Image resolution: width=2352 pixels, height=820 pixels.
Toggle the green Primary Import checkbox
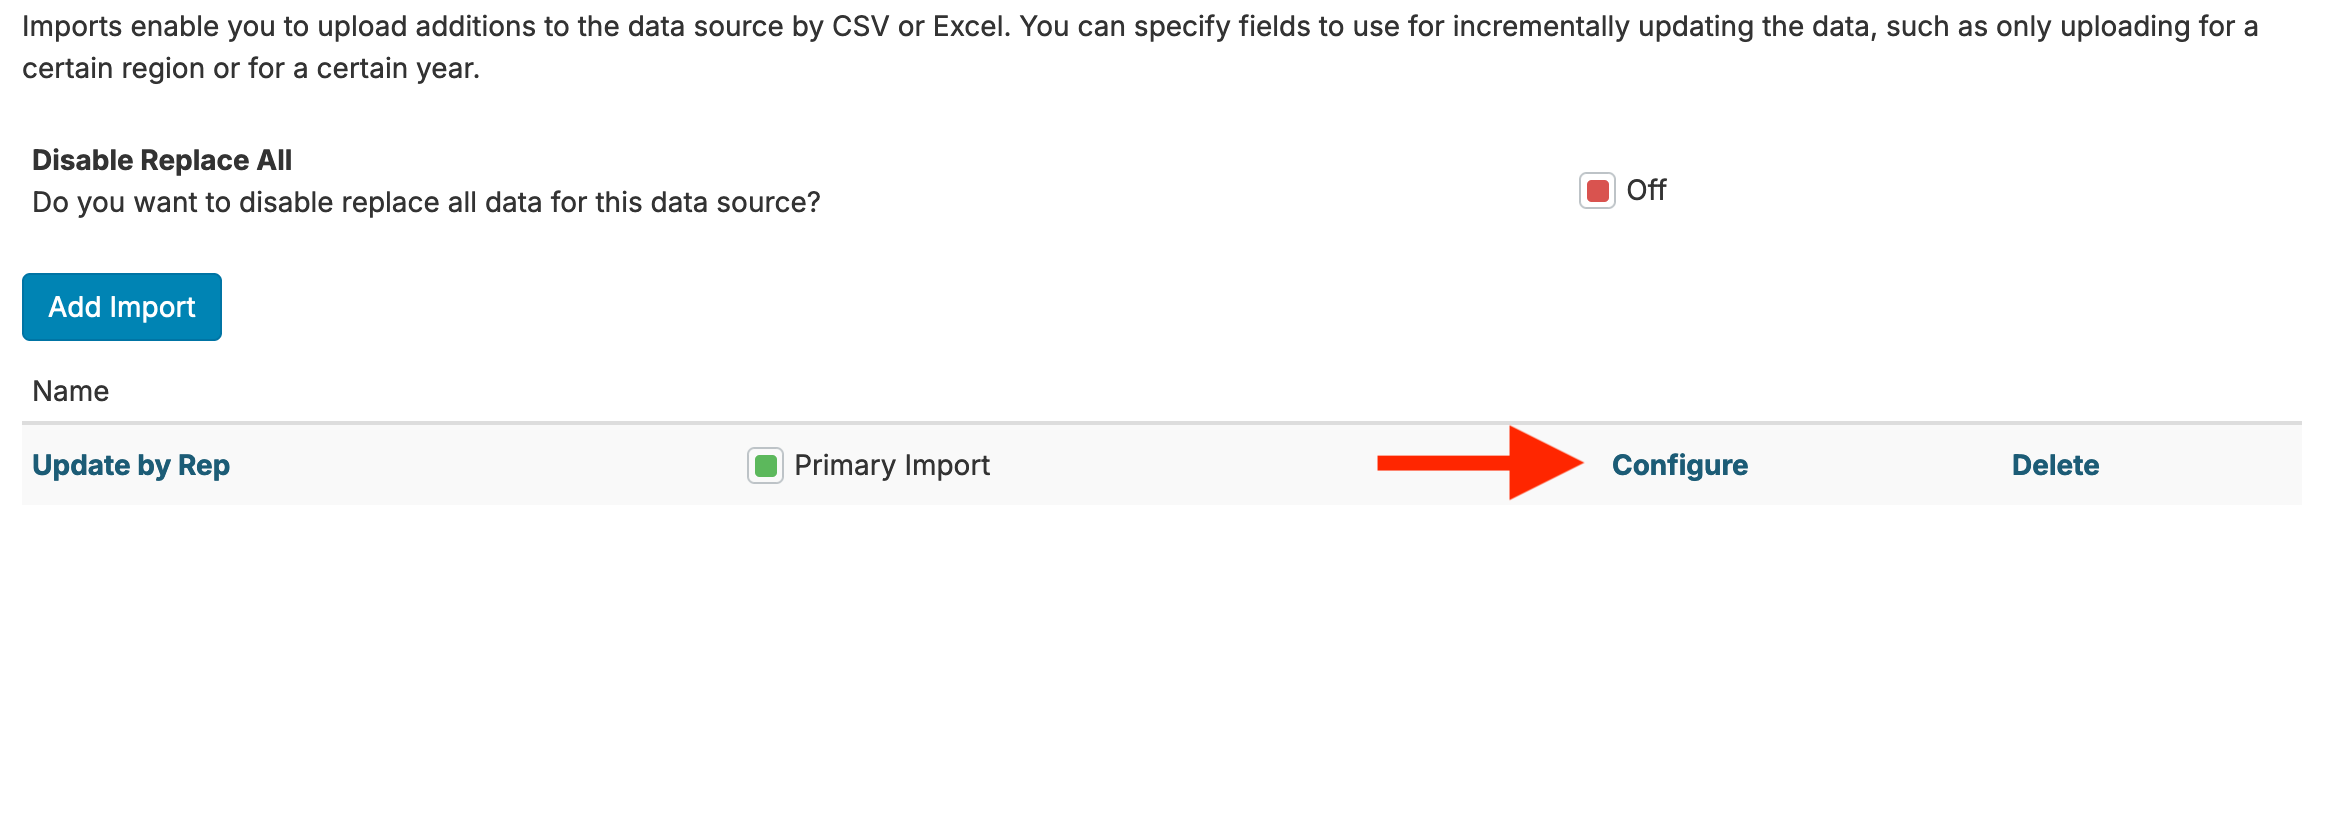765,466
